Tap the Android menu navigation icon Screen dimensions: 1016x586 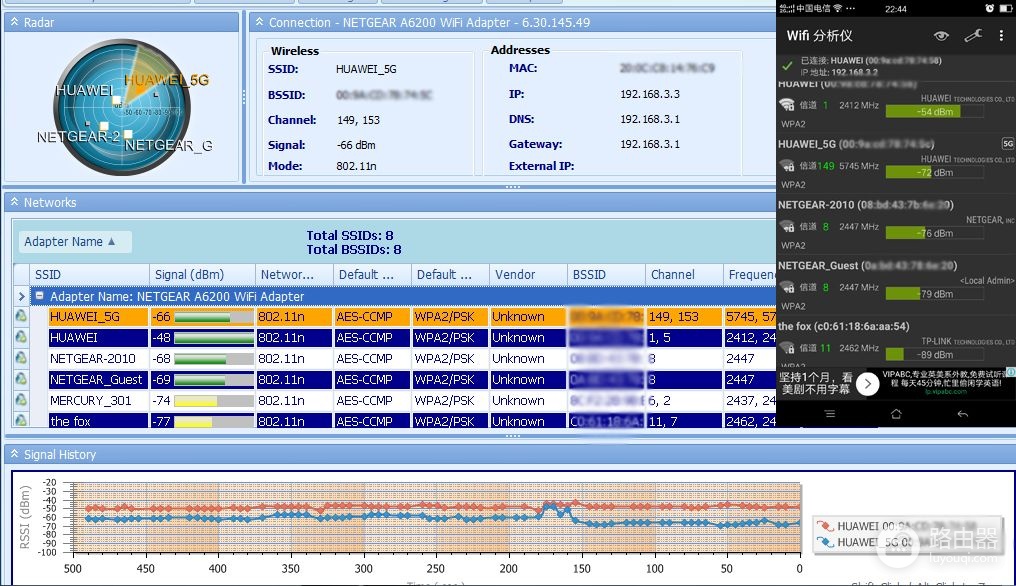(829, 414)
